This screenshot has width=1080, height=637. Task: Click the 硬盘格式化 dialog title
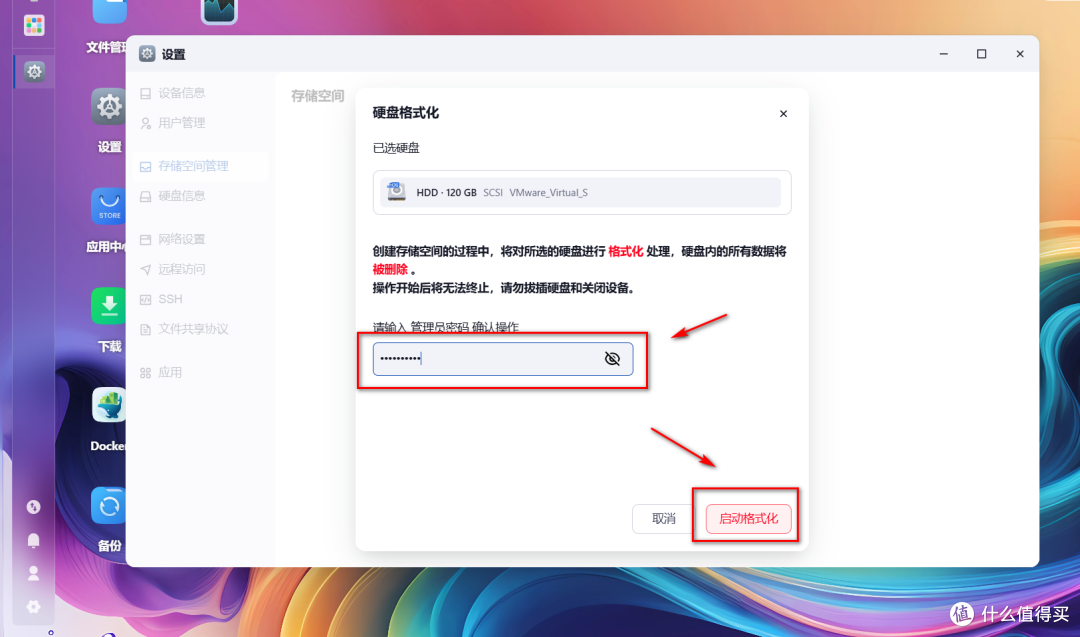tap(406, 113)
